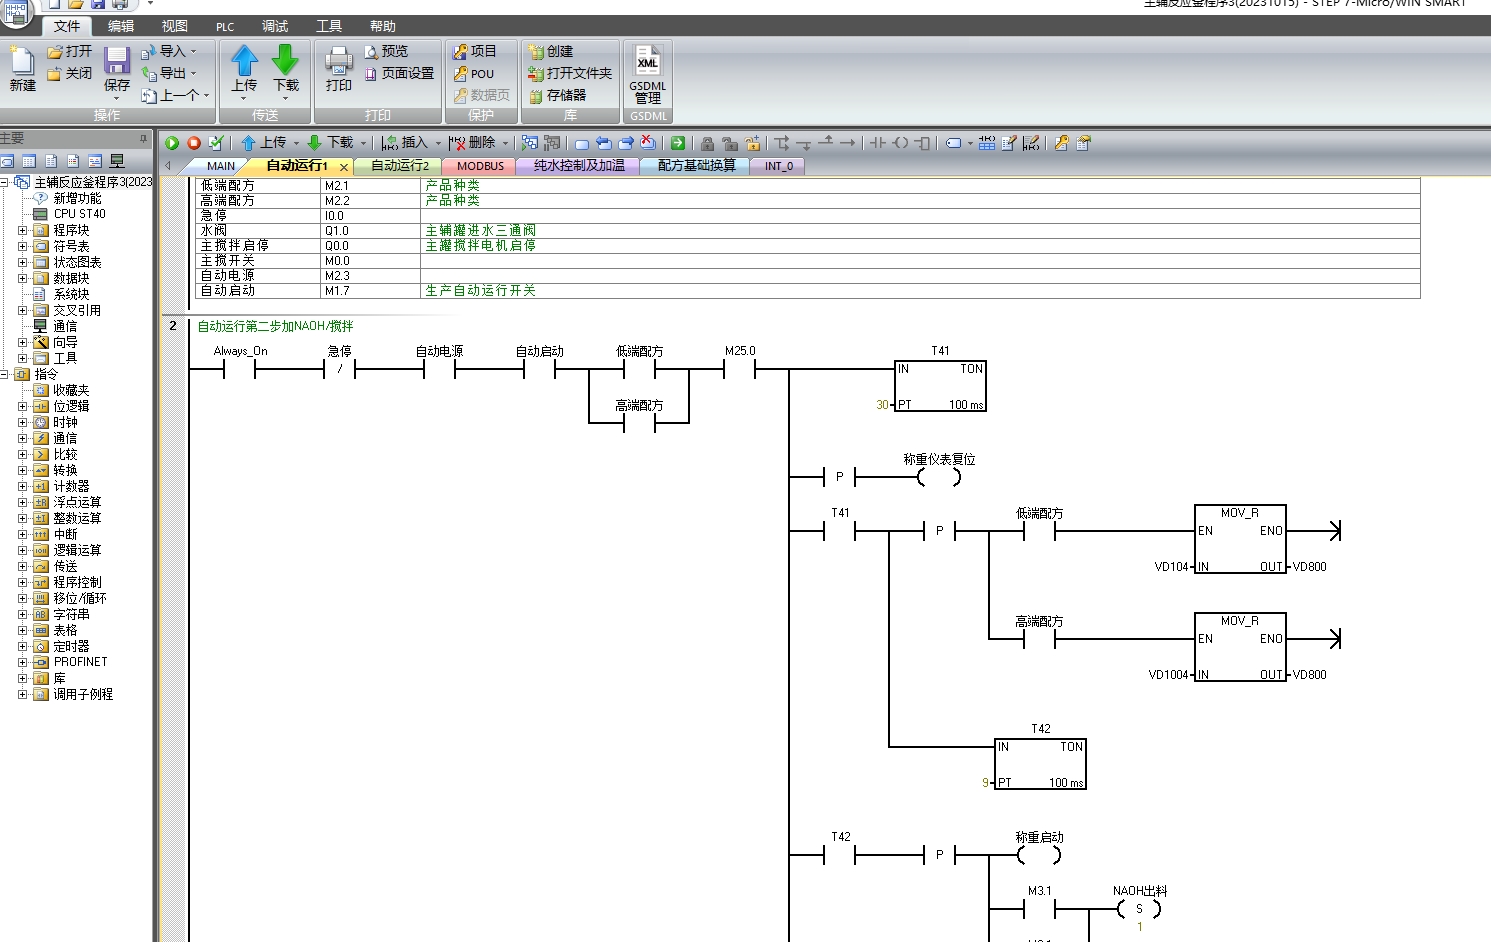This screenshot has width=1491, height=942.
Task: Click the insert box instruction icon
Action: pos(923,143)
